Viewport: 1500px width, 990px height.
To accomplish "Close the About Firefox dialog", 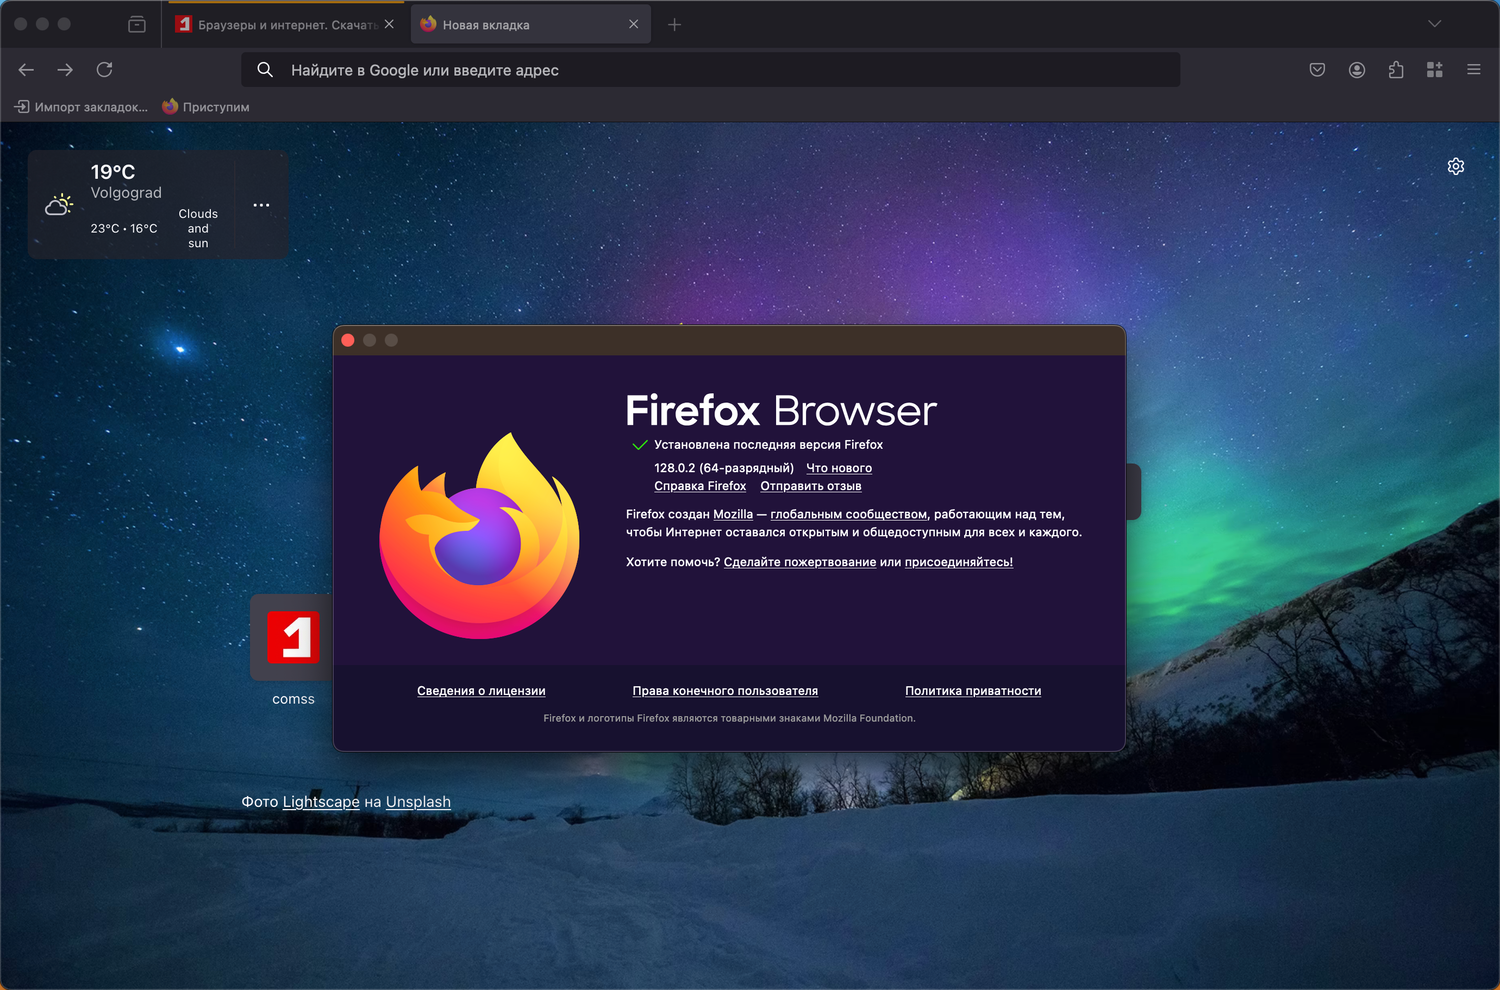I will click(348, 340).
